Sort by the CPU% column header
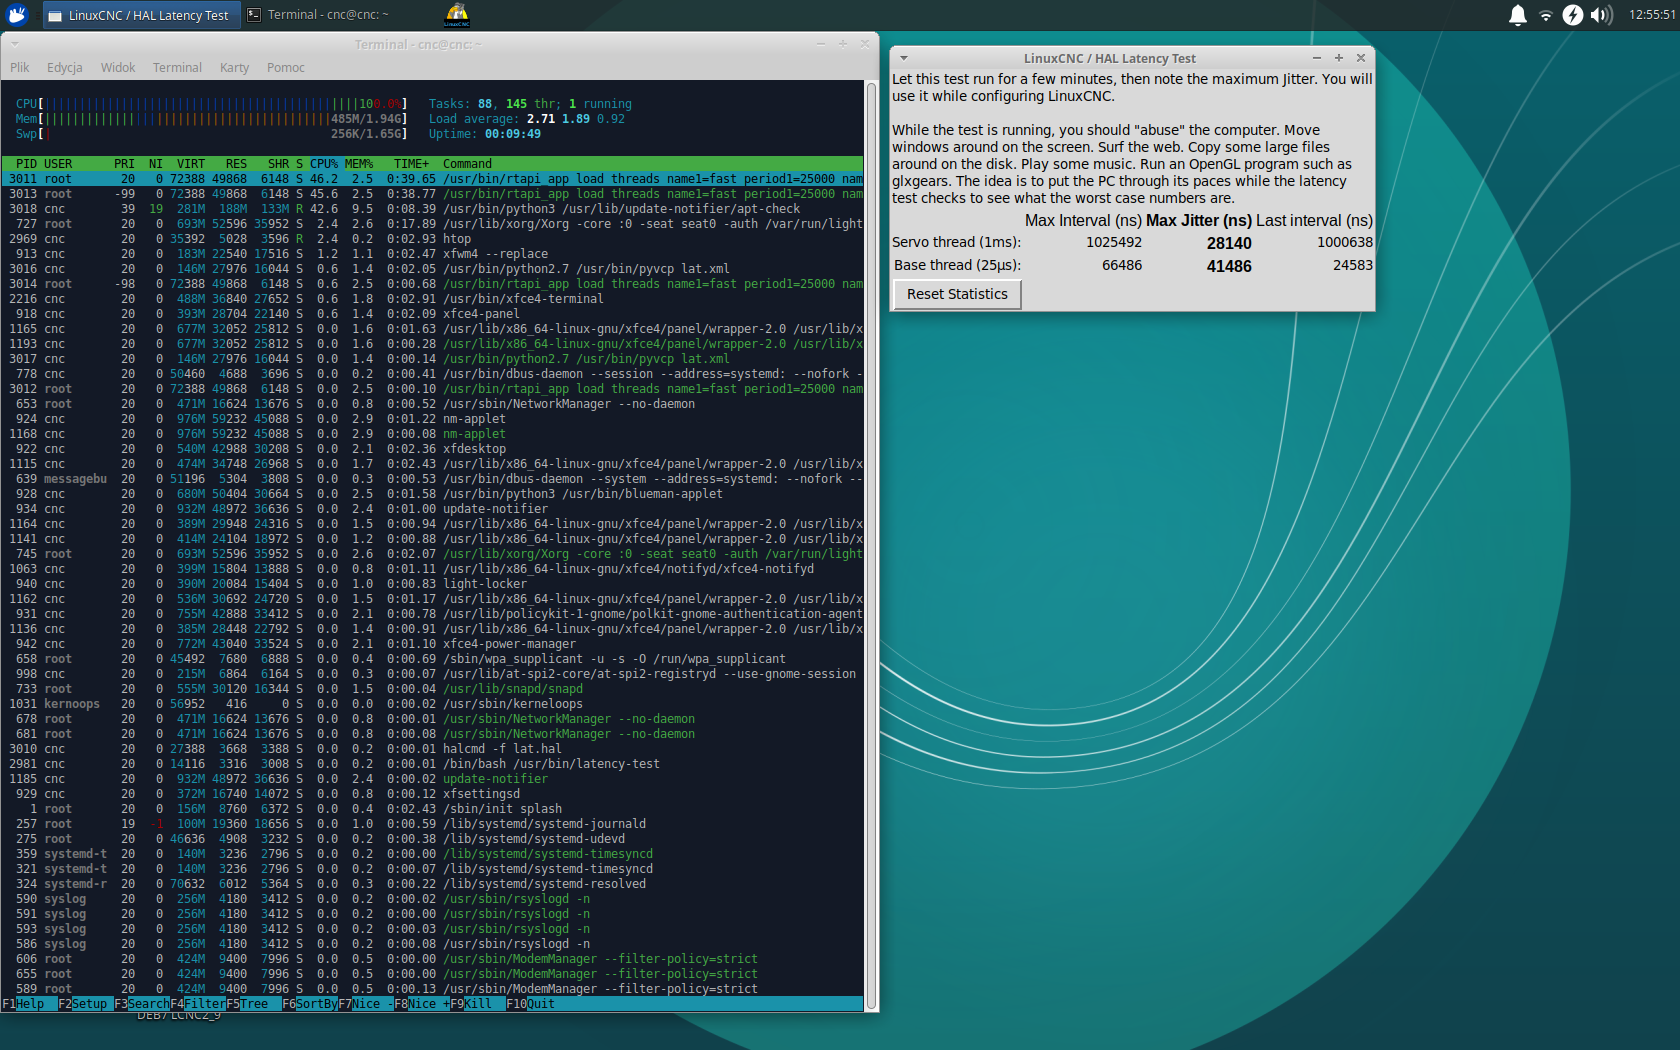This screenshot has width=1680, height=1050. click(324, 164)
